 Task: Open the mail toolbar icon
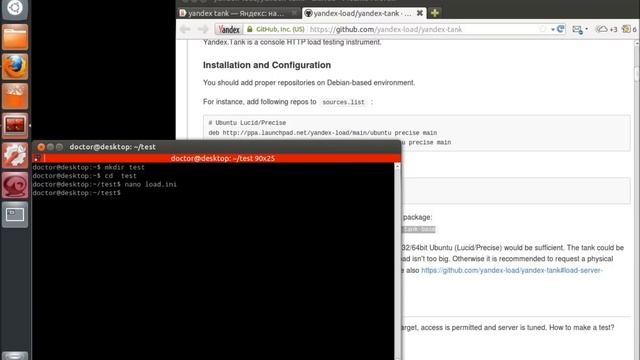tap(577, 29)
